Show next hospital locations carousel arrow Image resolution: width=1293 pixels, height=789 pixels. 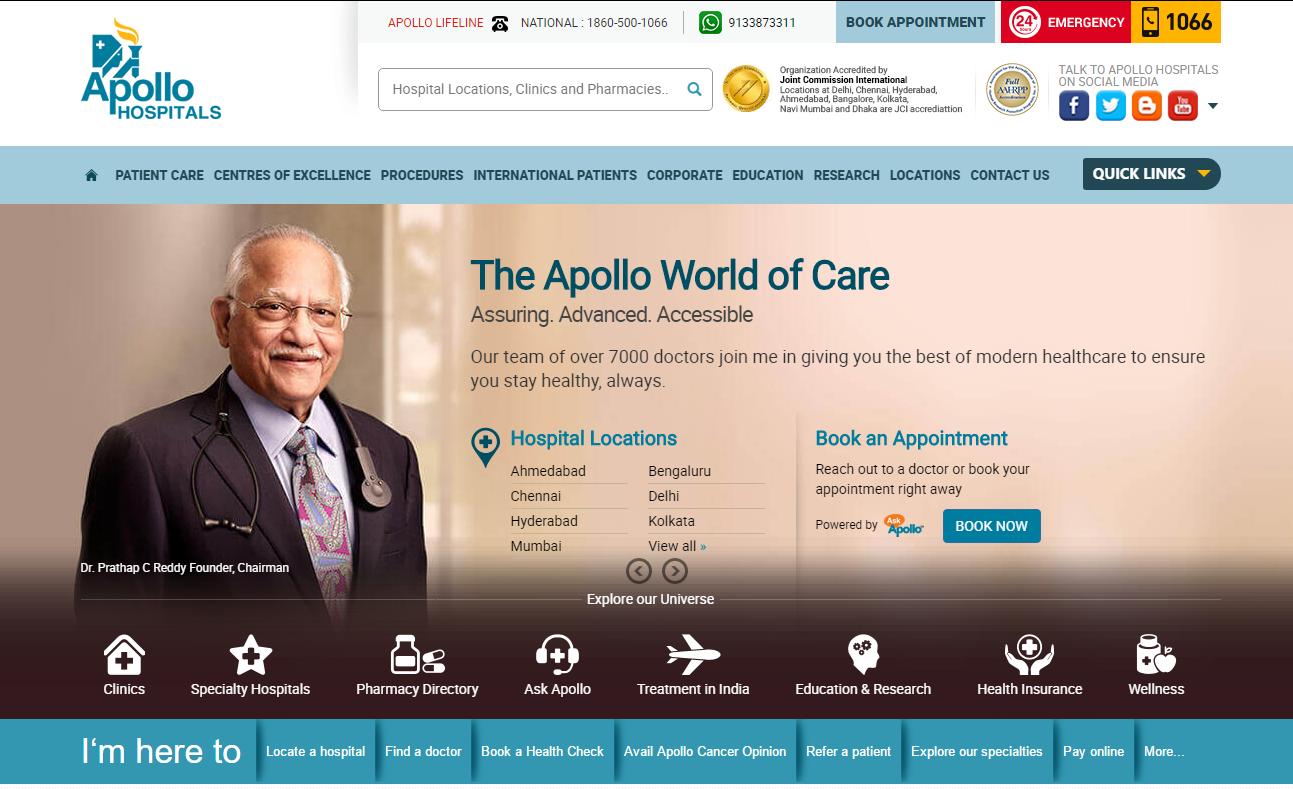coord(675,571)
